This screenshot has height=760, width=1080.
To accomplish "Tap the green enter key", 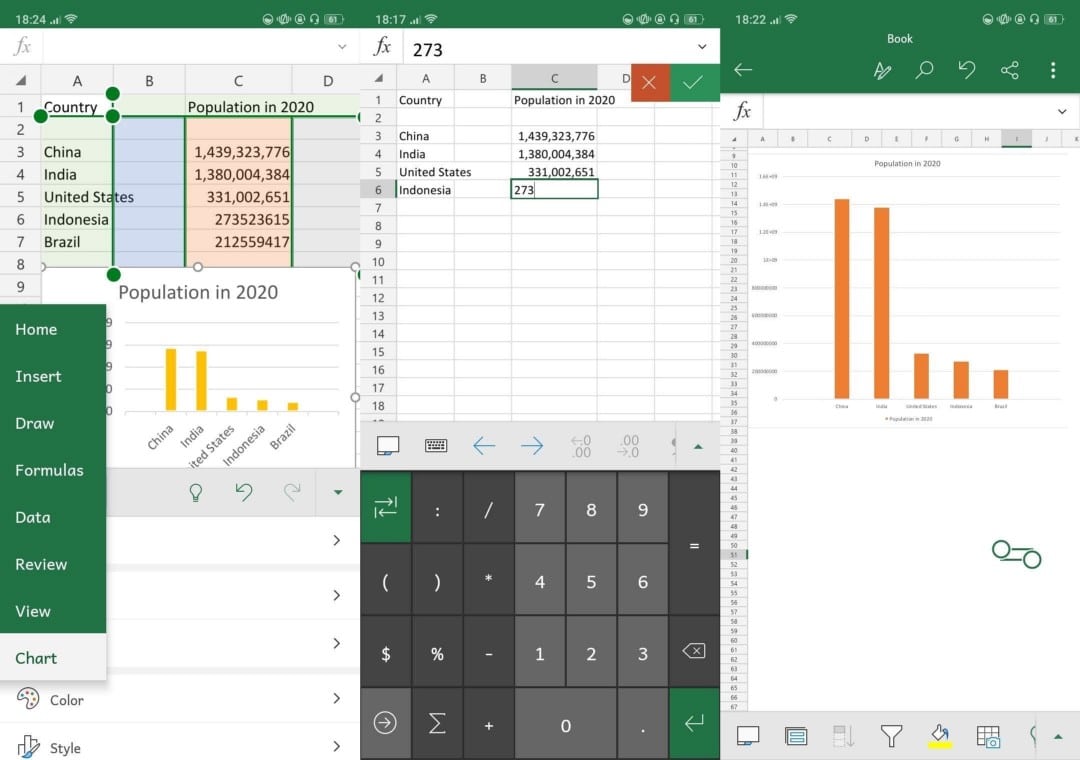I will click(x=694, y=723).
